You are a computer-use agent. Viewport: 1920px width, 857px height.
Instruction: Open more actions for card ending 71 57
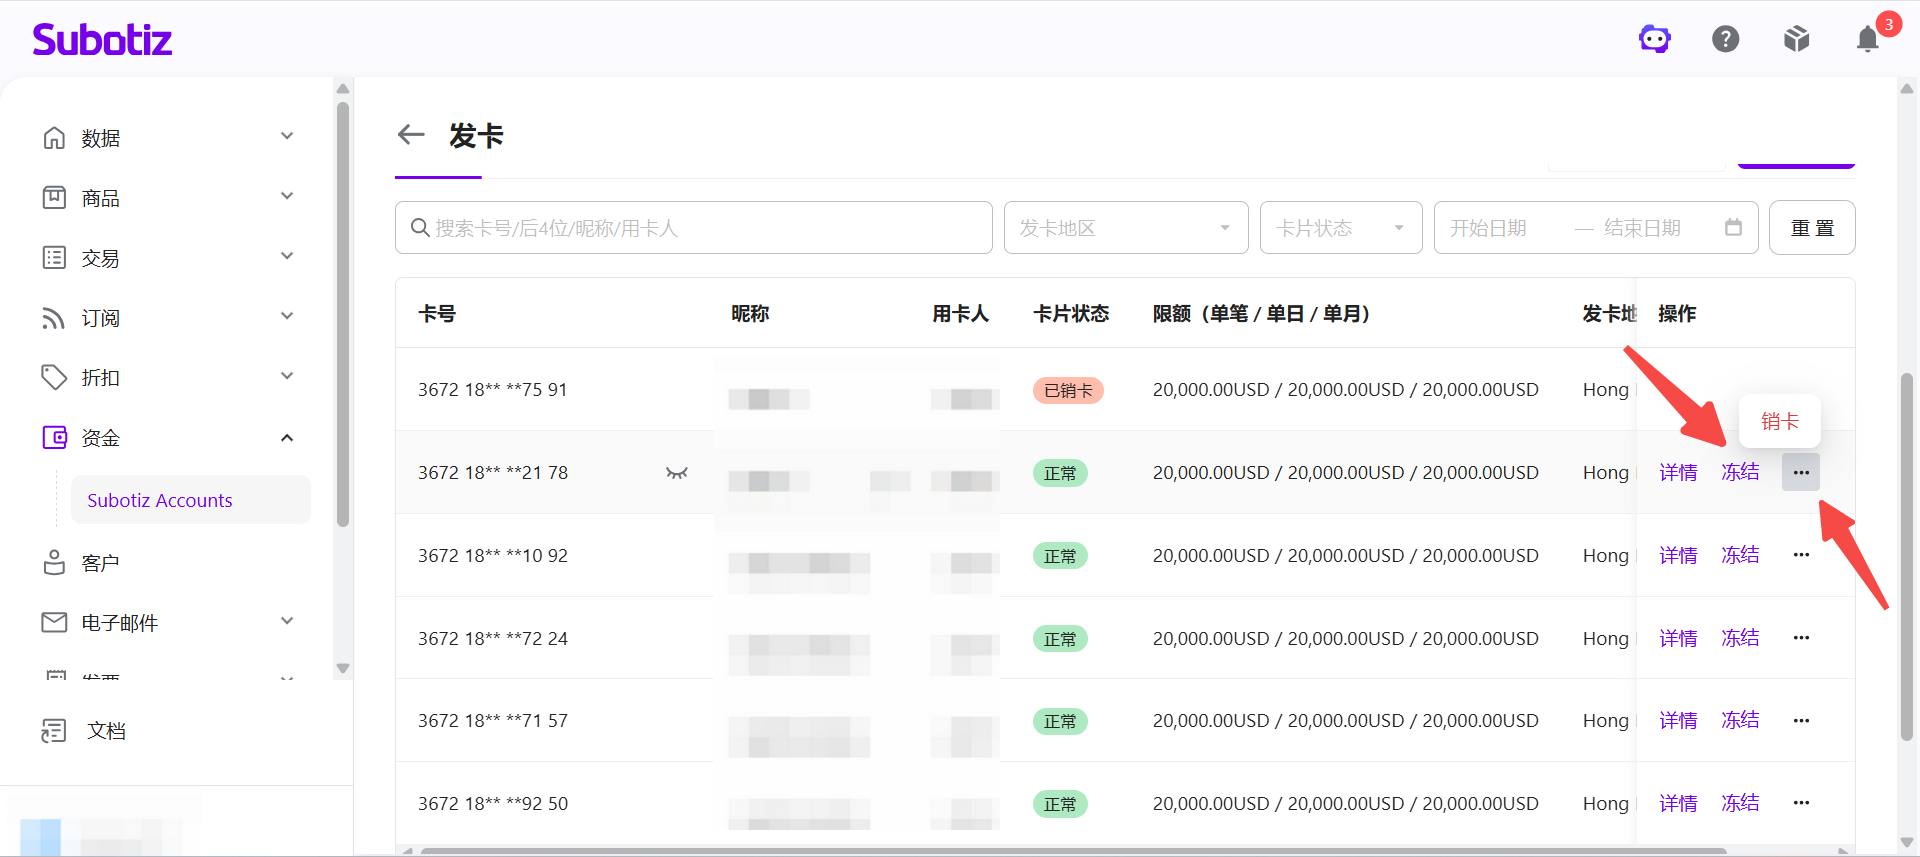pyautogui.click(x=1801, y=721)
